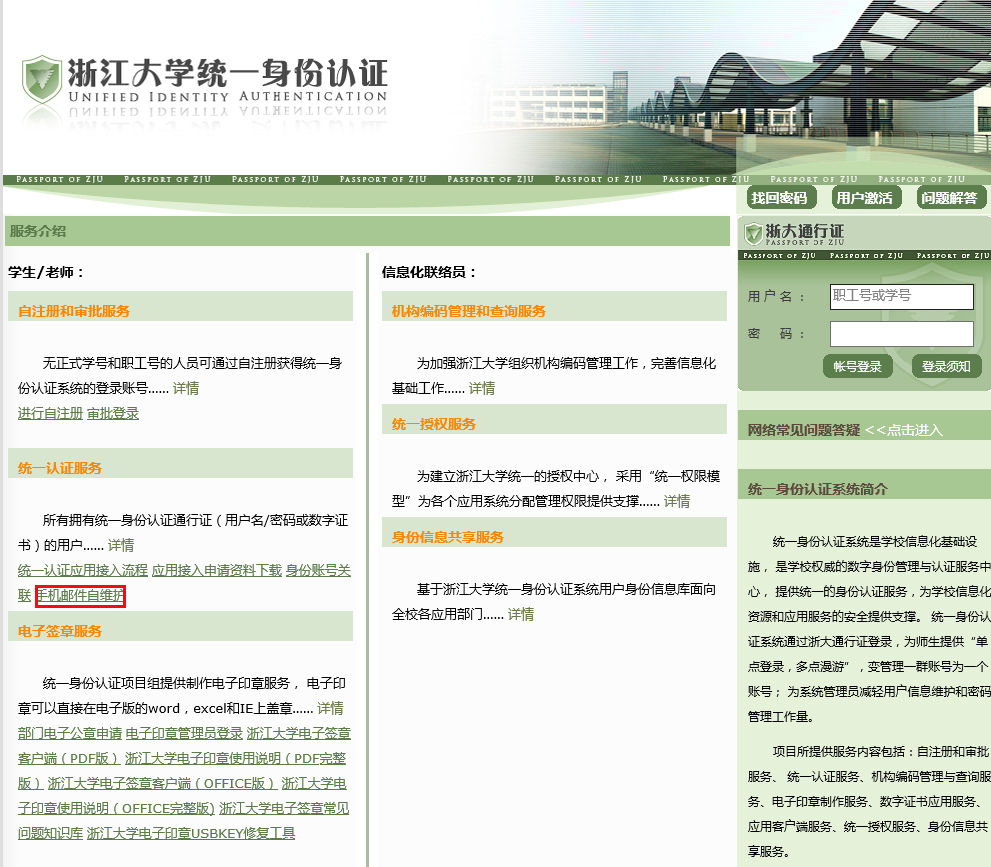Open 详情 under 电子签章服务
Image resolution: width=991 pixels, height=867 pixels.
[330, 708]
